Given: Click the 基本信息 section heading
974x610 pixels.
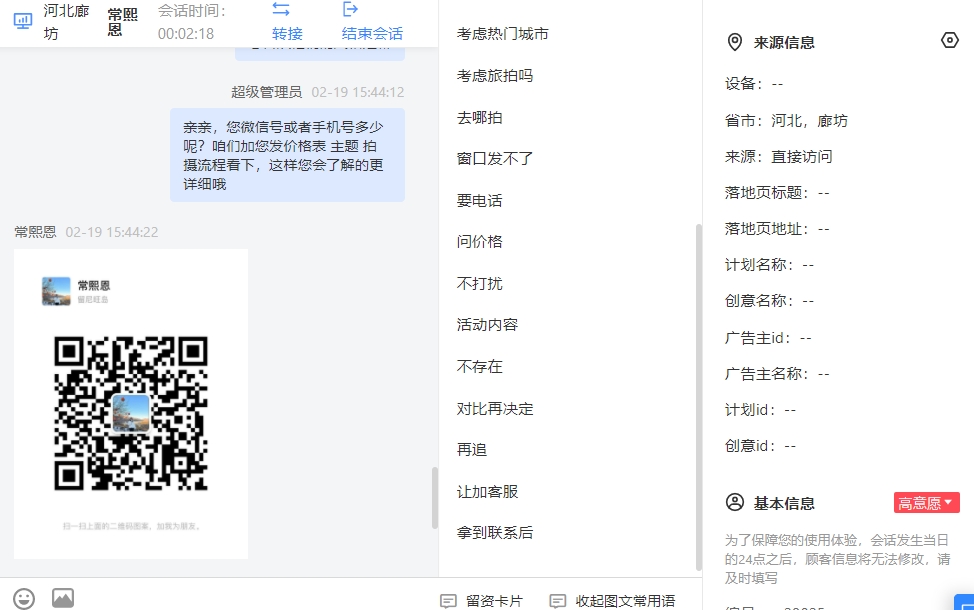Looking at the screenshot, I should 784,503.
